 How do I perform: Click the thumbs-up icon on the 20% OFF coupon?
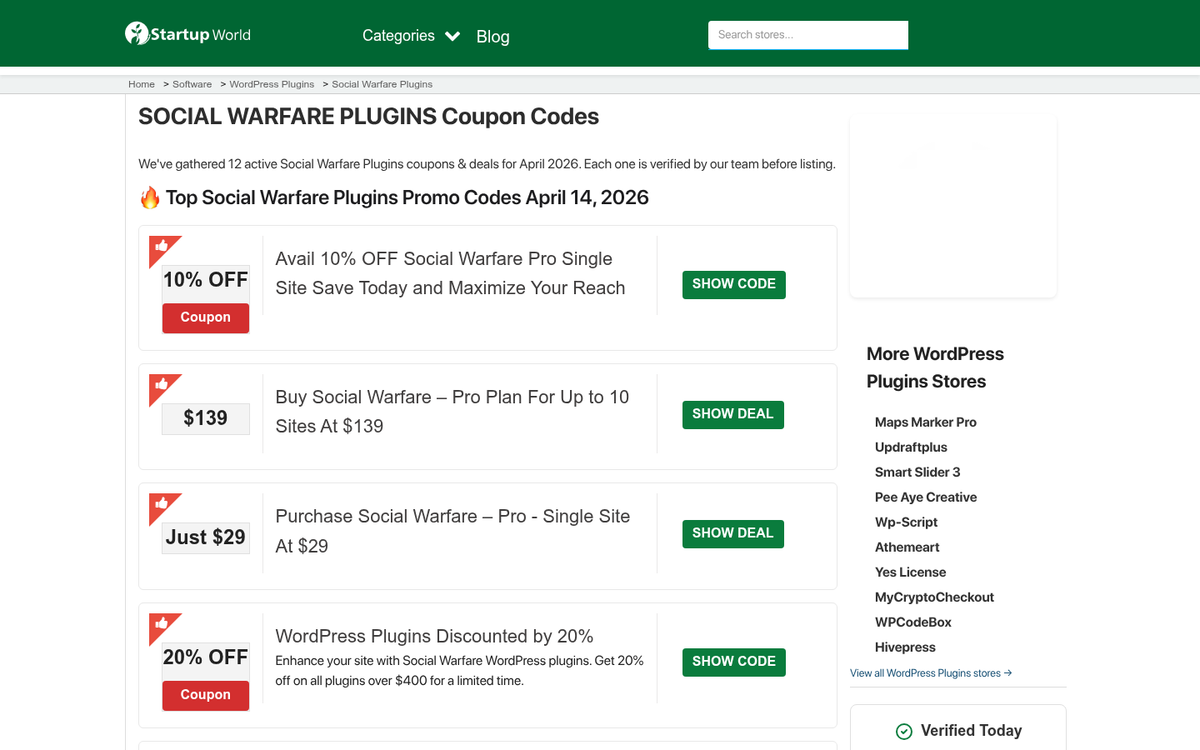click(x=163, y=623)
